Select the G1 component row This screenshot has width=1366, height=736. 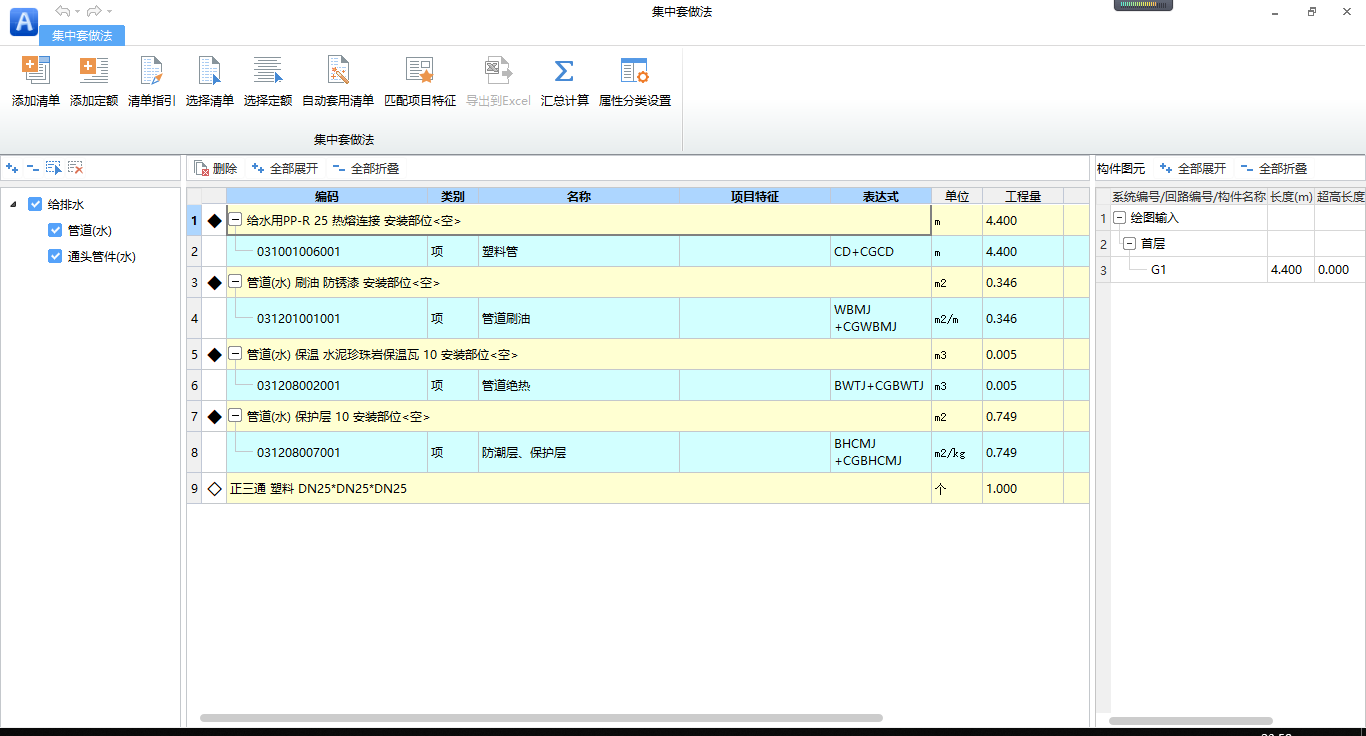(x=1230, y=270)
